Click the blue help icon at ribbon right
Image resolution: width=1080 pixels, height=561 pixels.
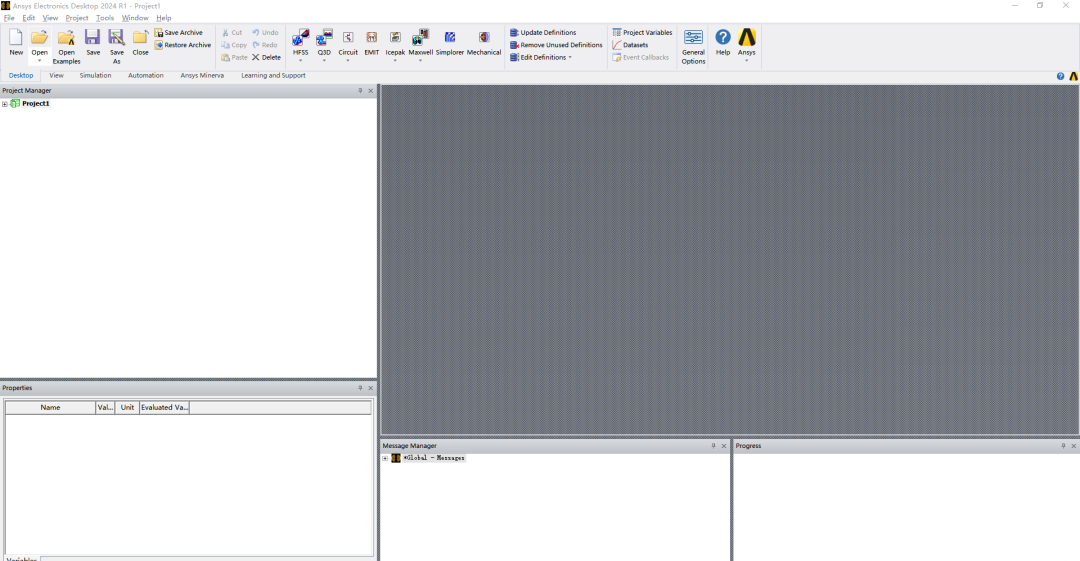(1060, 76)
